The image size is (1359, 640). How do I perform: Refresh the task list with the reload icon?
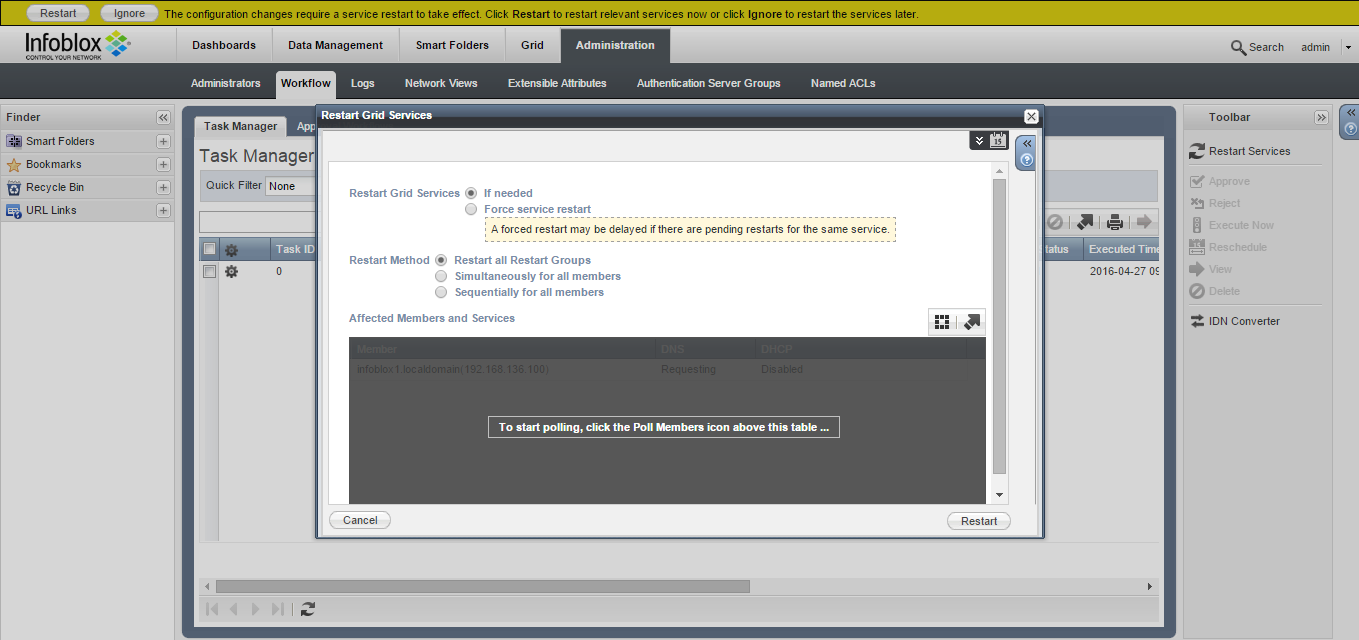pyautogui.click(x=308, y=608)
